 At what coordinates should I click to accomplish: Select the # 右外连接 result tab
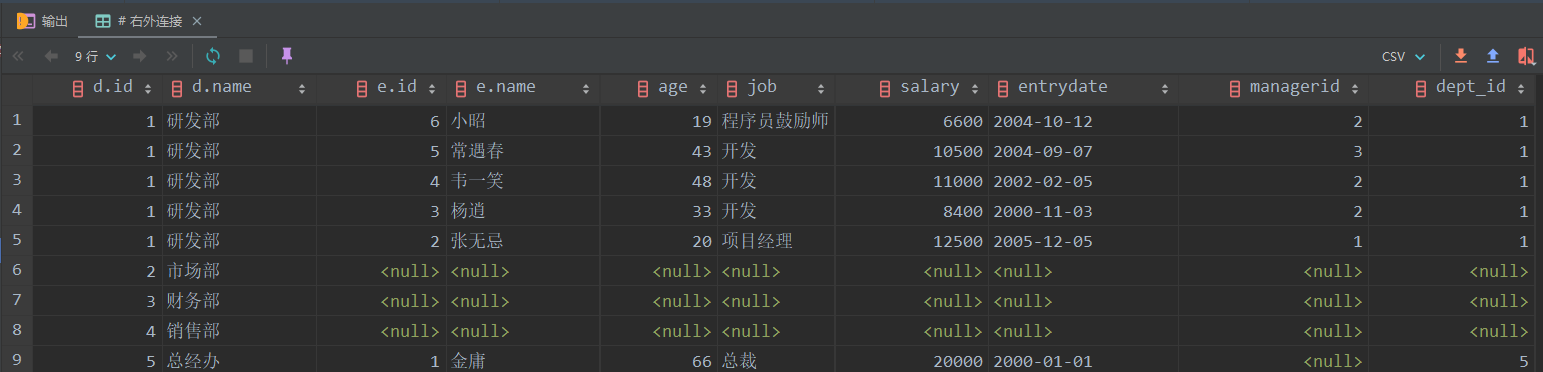coord(139,21)
